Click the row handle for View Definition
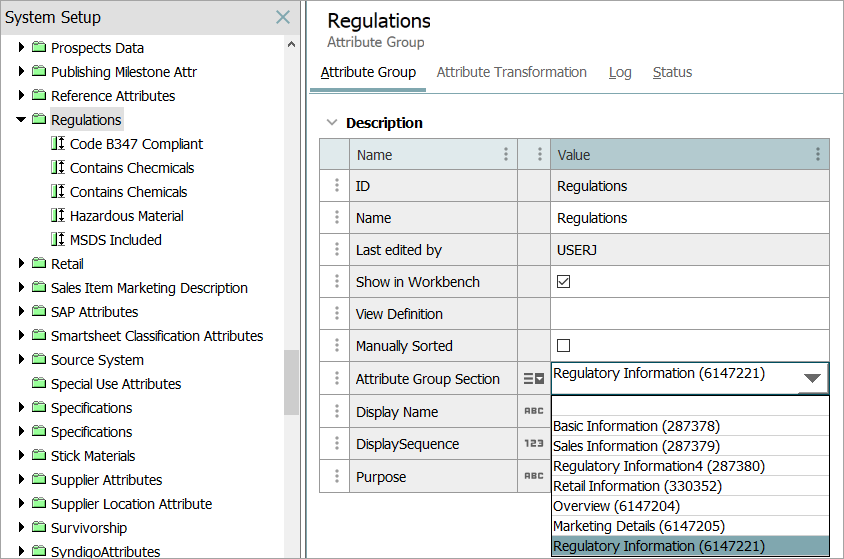The width and height of the screenshot is (844, 559). (x=337, y=313)
